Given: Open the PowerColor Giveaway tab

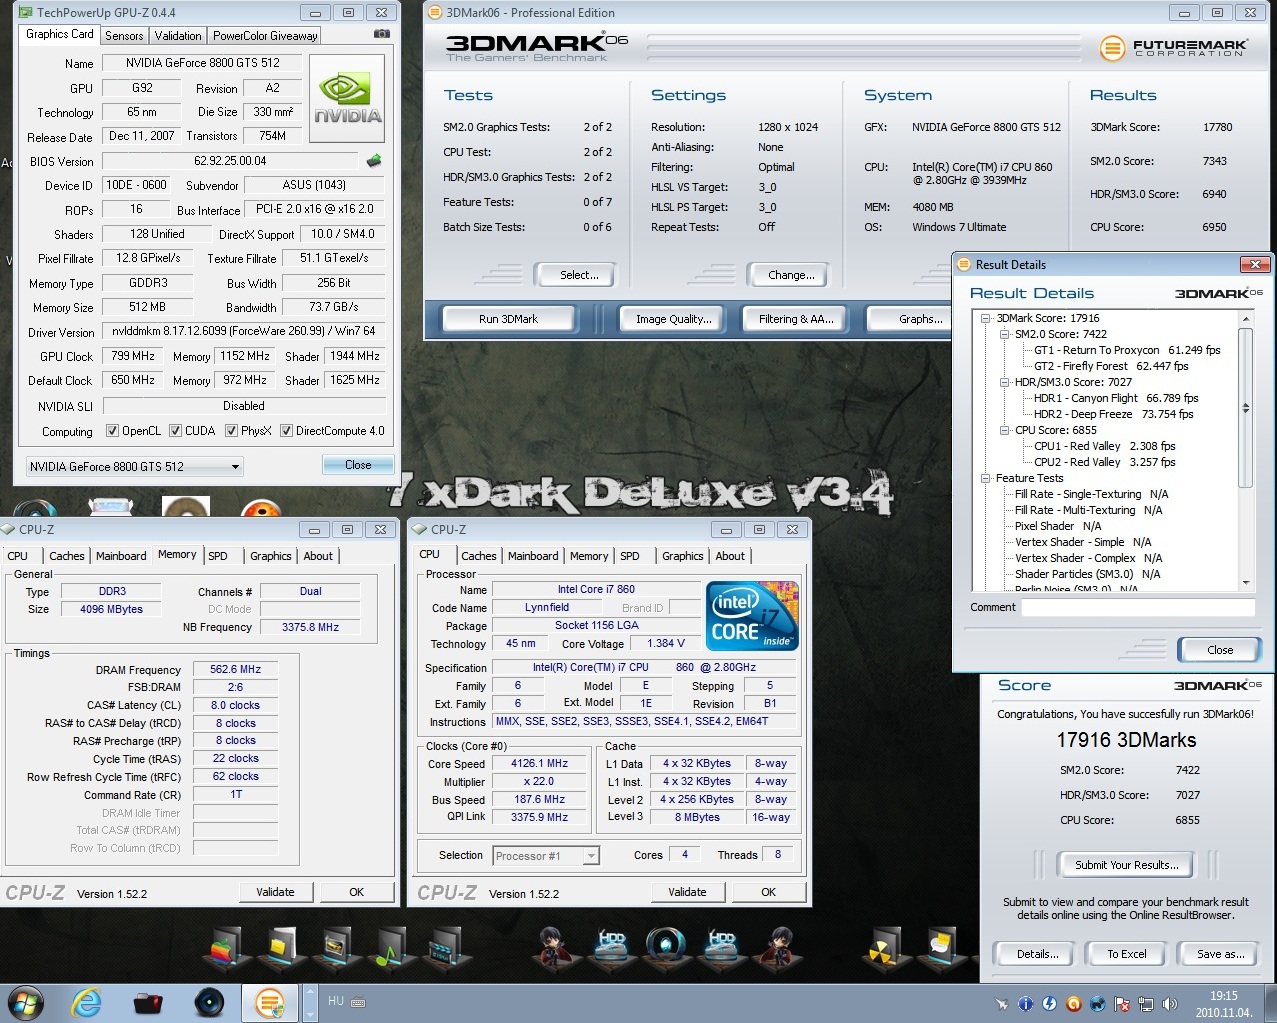Looking at the screenshot, I should [x=265, y=35].
